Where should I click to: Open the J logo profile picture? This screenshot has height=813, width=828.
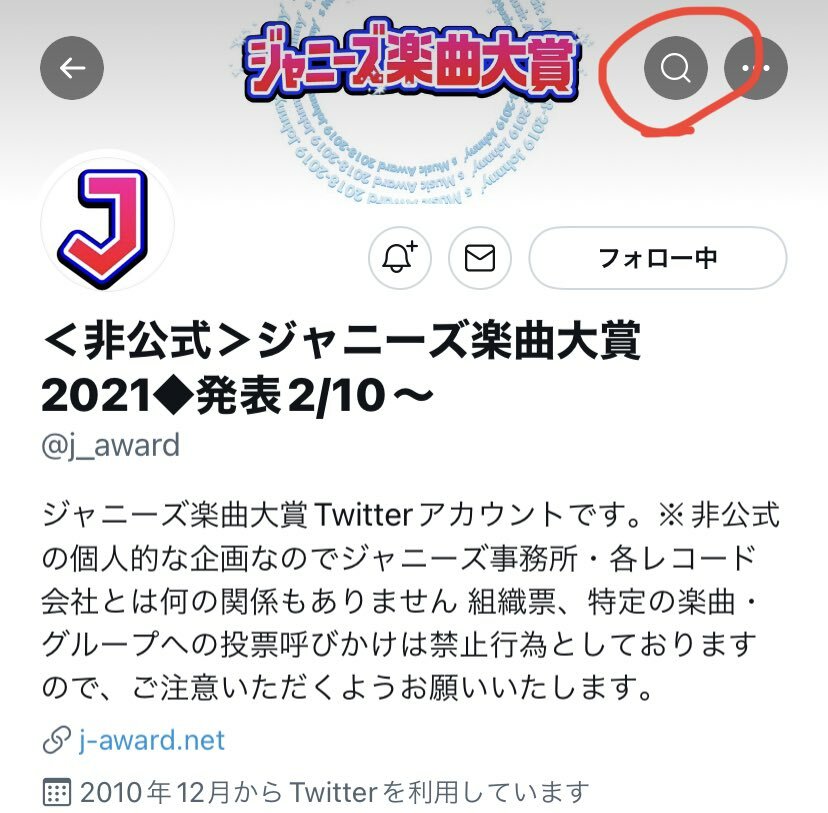click(x=108, y=224)
